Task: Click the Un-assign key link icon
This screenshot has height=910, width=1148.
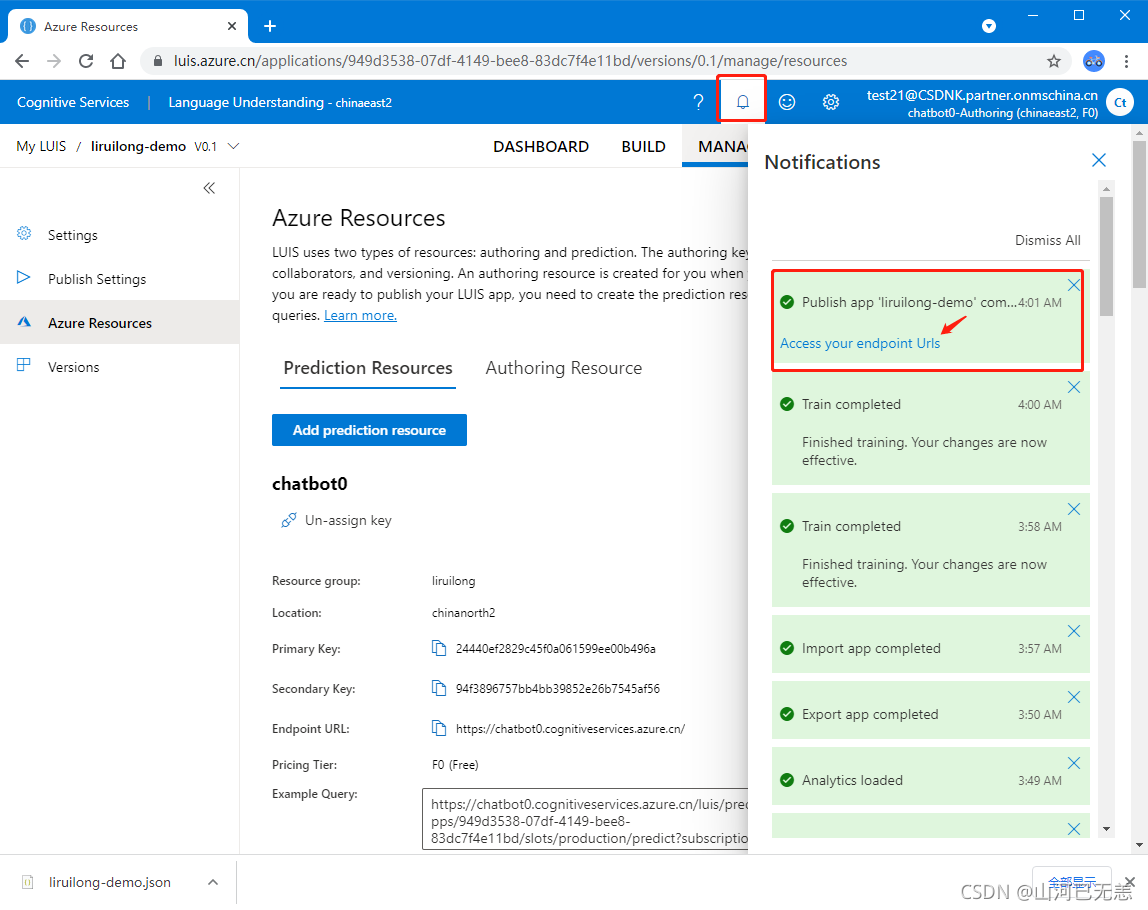Action: tap(288, 521)
